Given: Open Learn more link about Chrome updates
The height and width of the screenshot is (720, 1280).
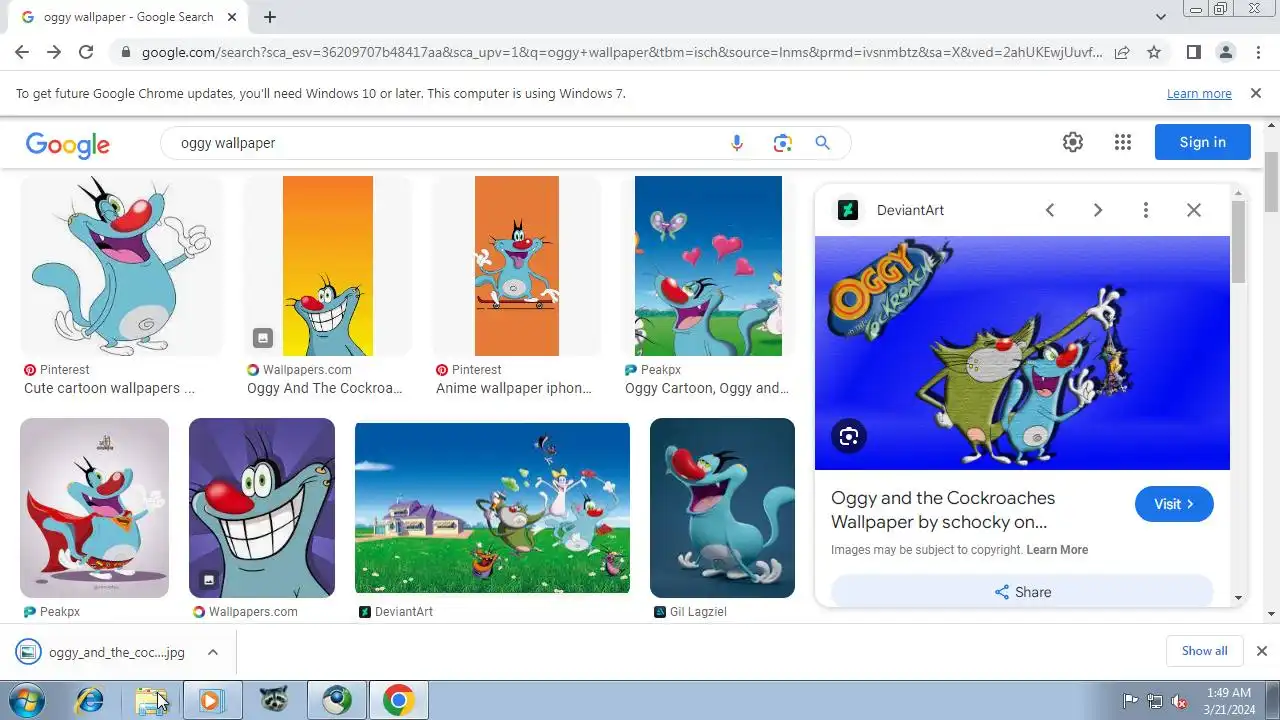Looking at the screenshot, I should [x=1199, y=93].
